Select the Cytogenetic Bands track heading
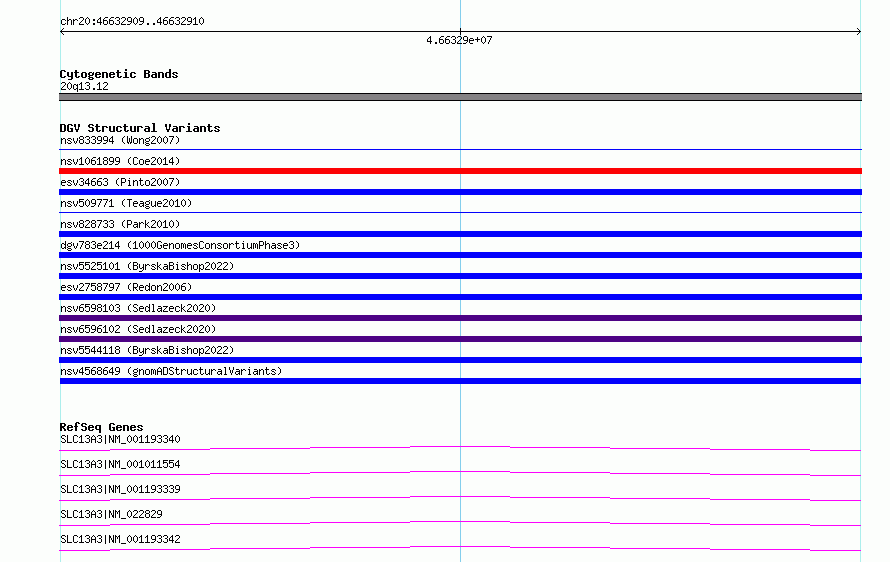The image size is (890, 562). 119,74
